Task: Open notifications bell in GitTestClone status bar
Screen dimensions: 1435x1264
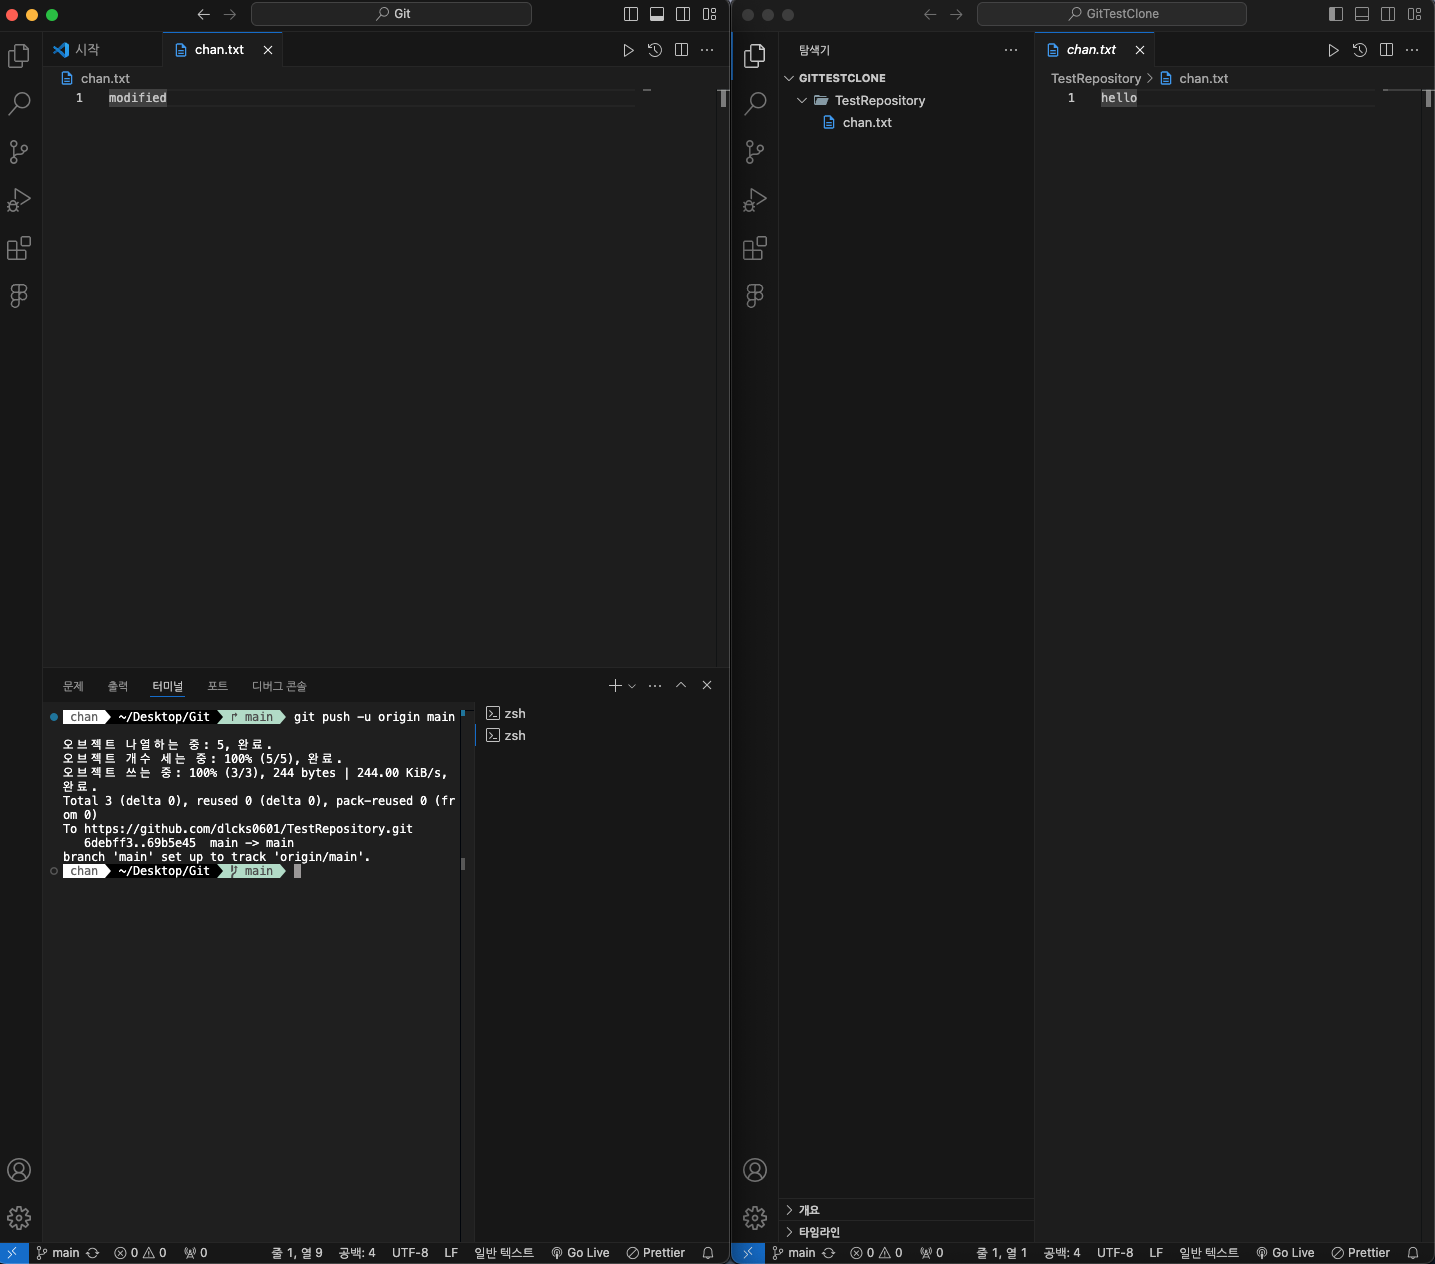Action: [x=1413, y=1253]
